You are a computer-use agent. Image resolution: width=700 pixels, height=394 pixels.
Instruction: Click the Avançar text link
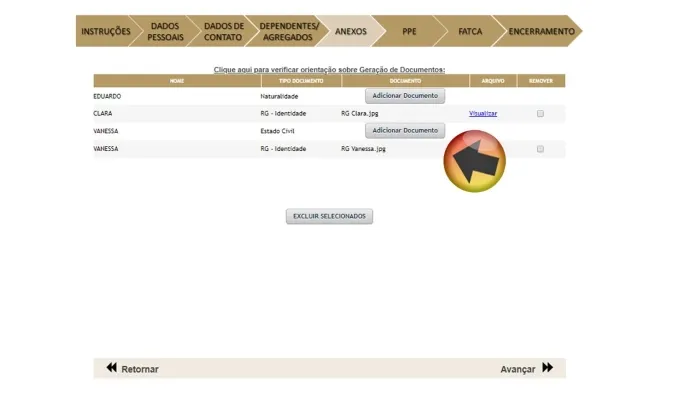click(518, 369)
